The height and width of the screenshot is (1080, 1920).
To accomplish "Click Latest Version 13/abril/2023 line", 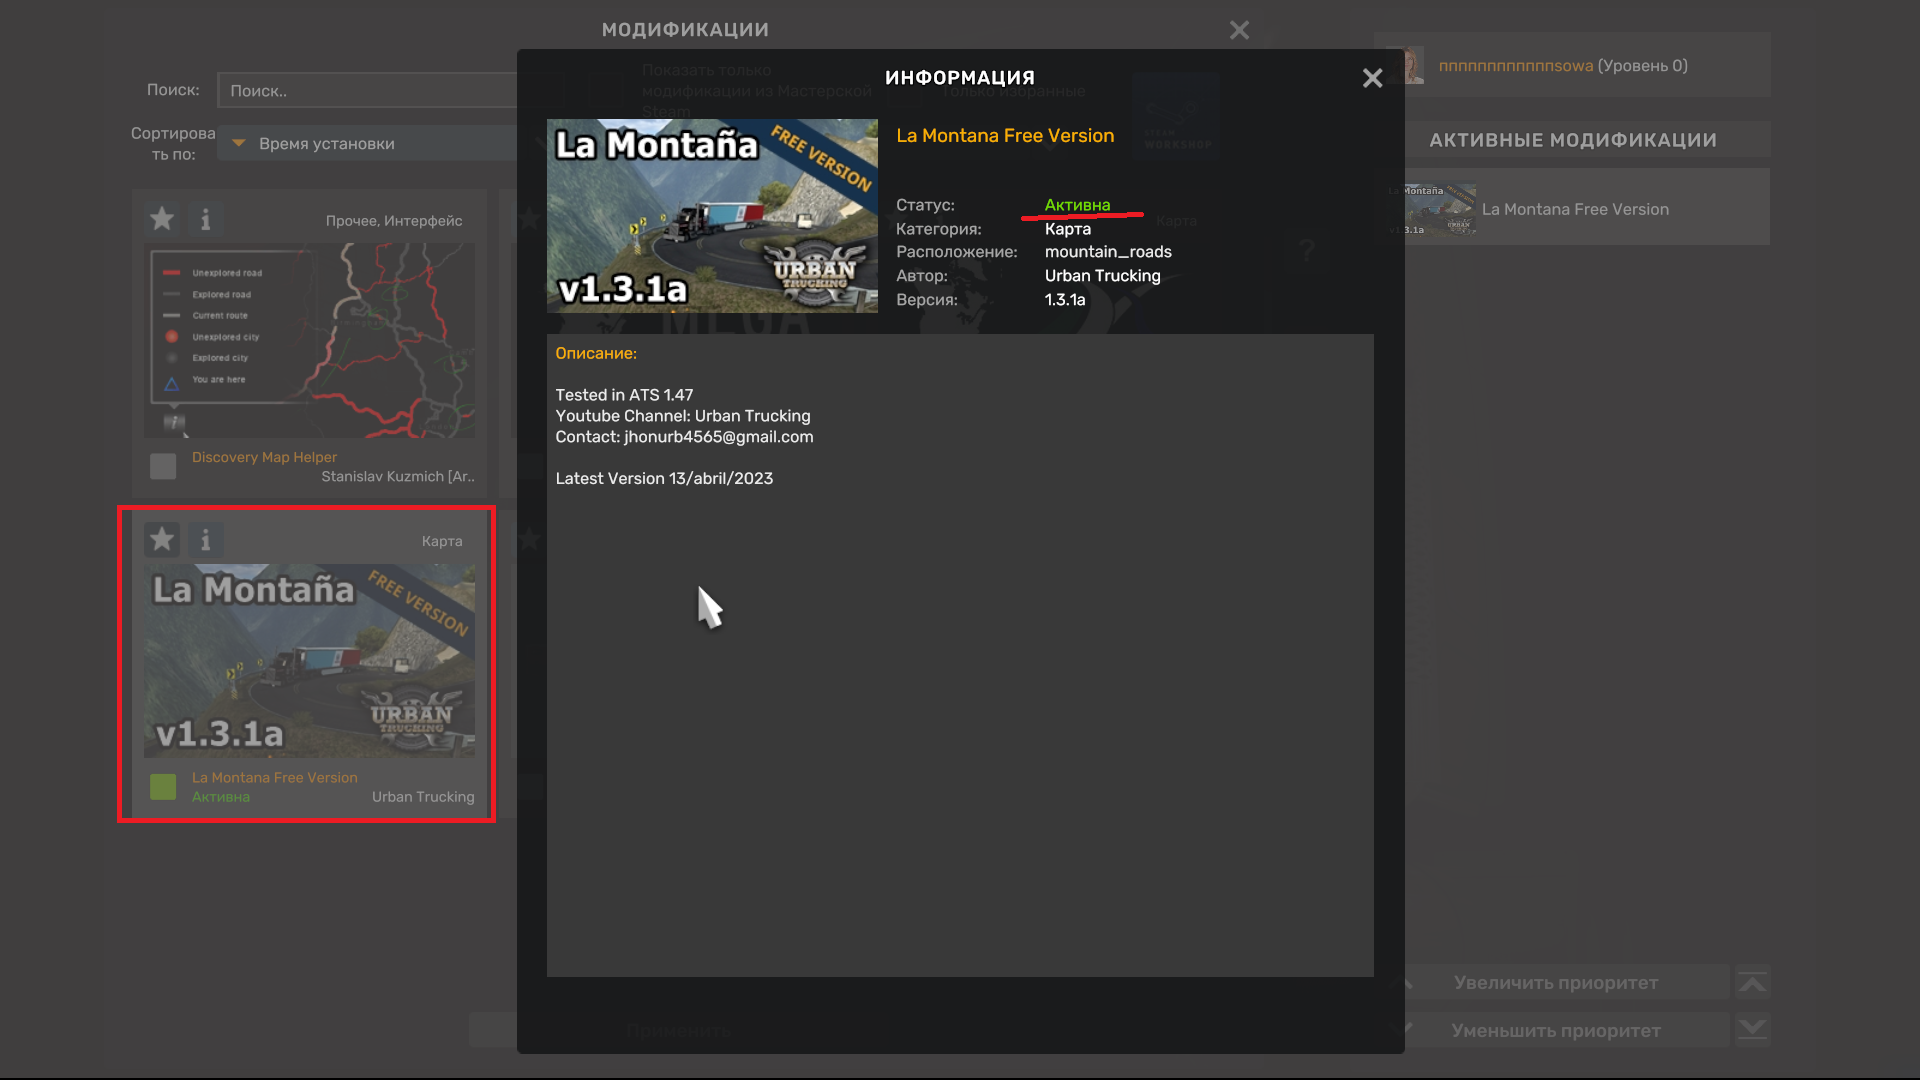I will click(664, 479).
